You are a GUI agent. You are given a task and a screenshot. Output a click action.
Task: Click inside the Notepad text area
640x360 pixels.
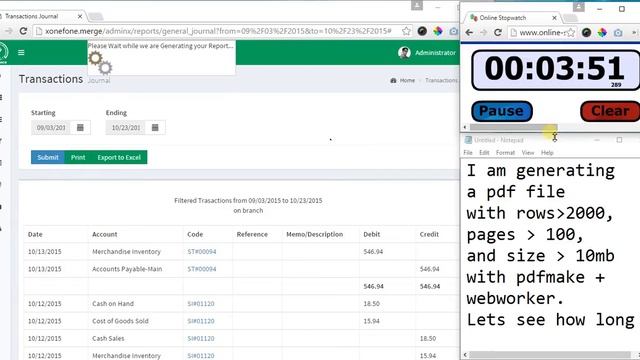550,255
